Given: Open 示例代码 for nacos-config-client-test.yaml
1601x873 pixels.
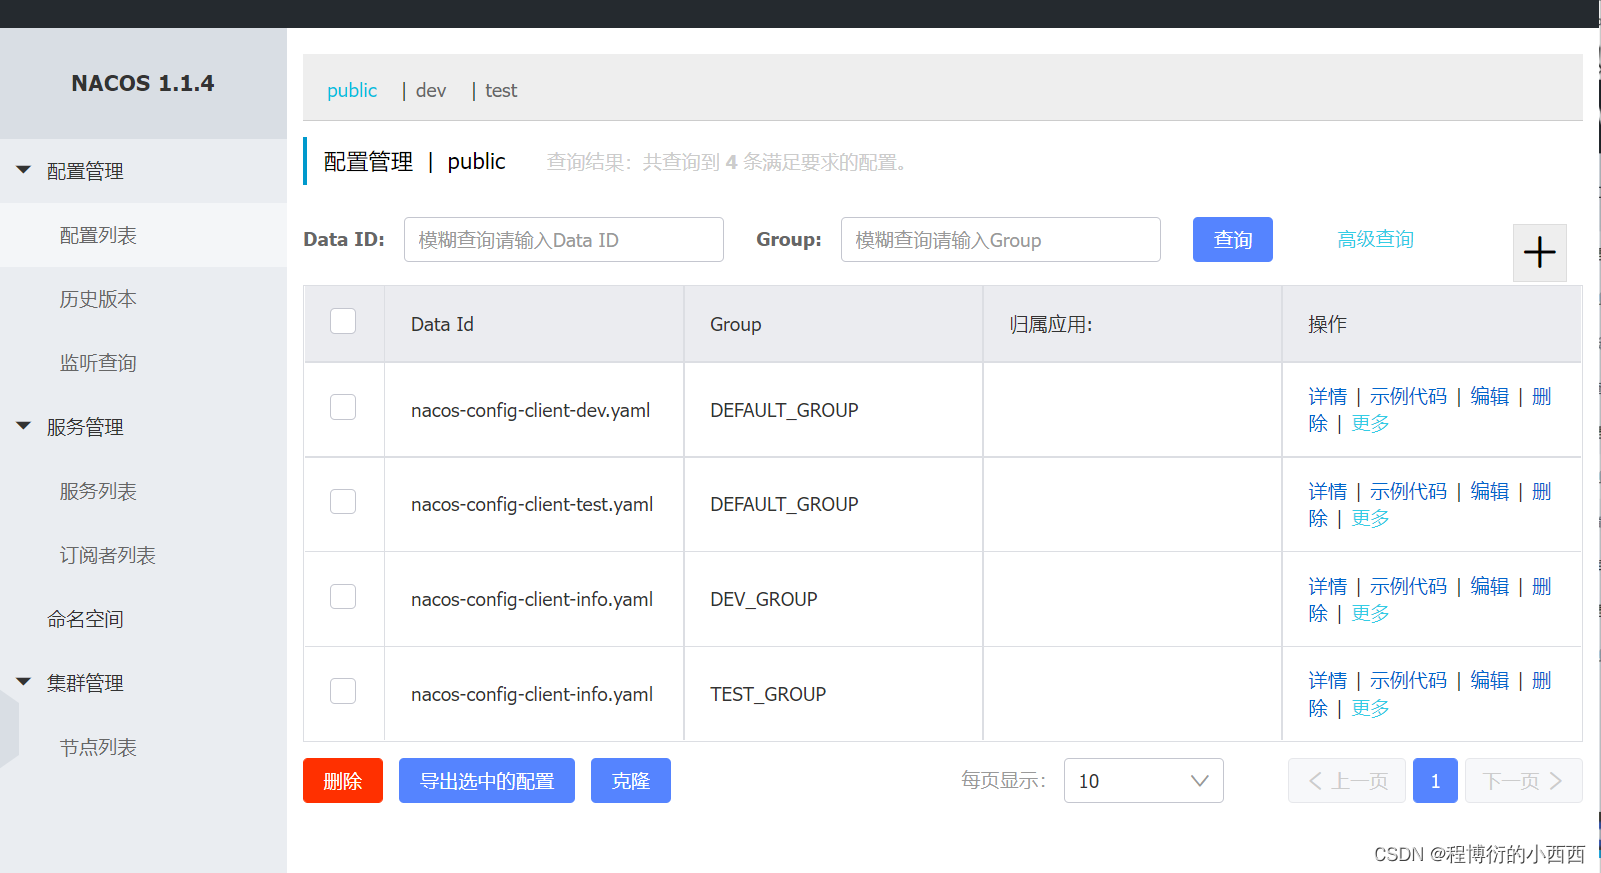Looking at the screenshot, I should click(x=1408, y=491).
